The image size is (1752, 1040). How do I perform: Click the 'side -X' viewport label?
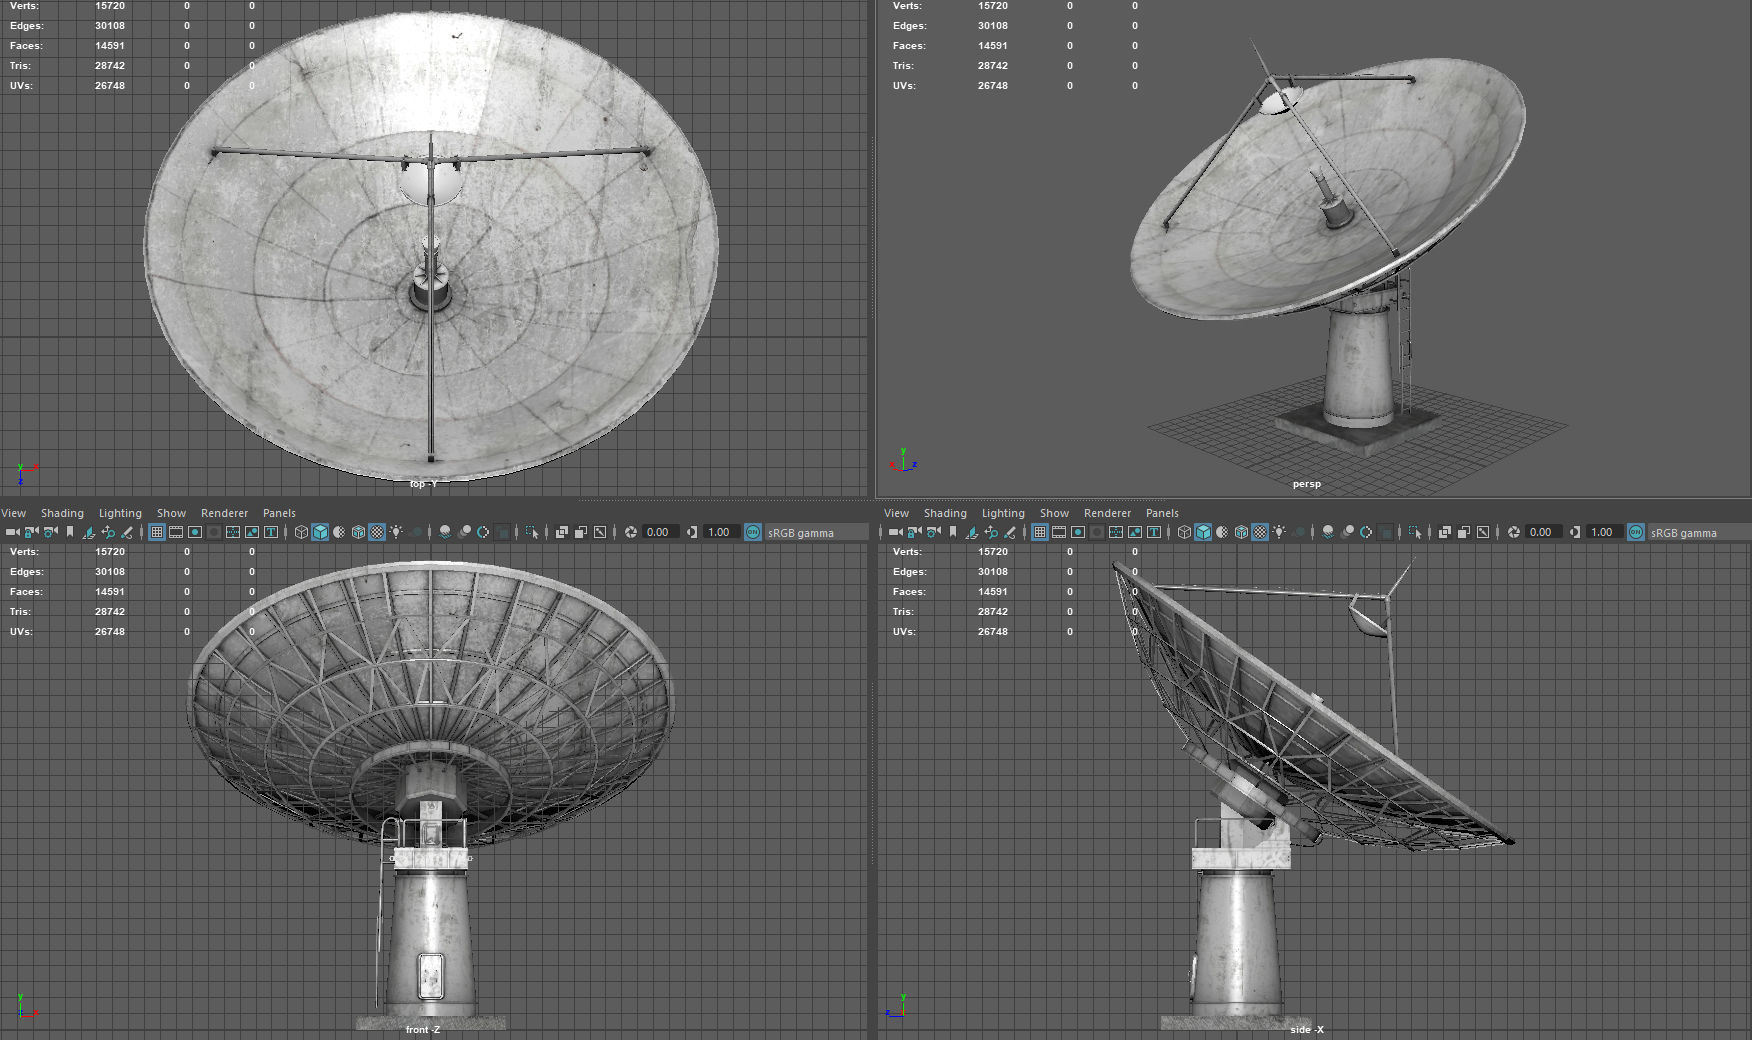tap(1306, 1029)
